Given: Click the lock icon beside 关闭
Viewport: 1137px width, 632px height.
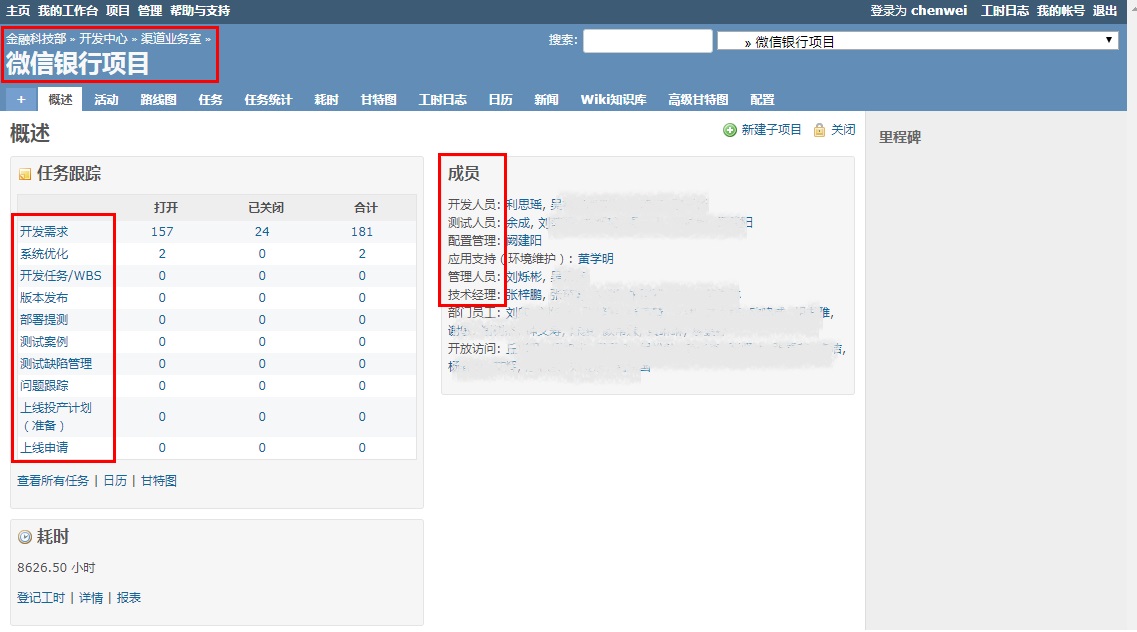Looking at the screenshot, I should (819, 130).
